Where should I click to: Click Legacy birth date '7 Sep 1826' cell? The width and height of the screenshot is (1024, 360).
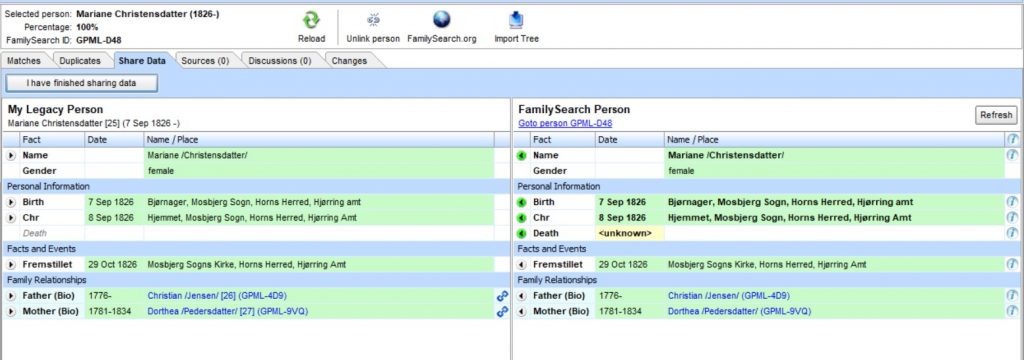(114, 202)
